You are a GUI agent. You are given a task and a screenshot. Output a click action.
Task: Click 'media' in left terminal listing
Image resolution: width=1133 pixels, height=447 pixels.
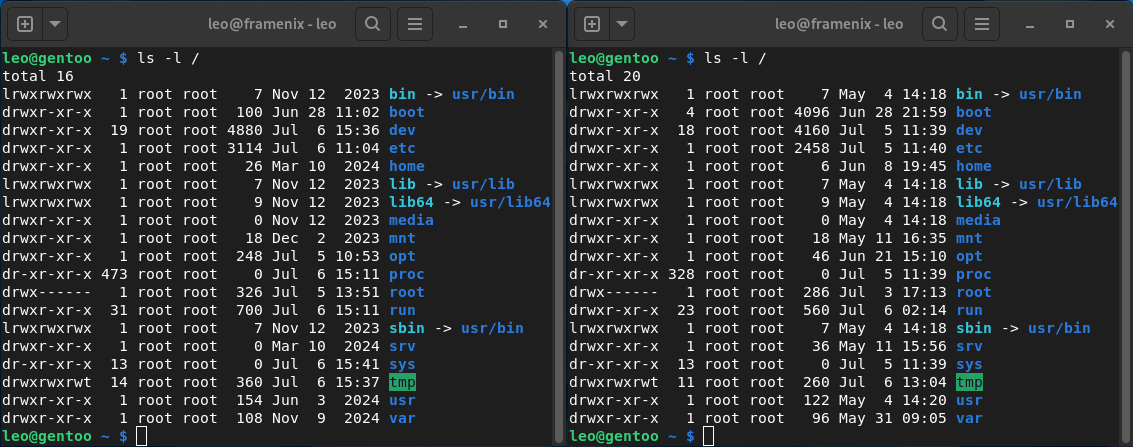click(411, 220)
